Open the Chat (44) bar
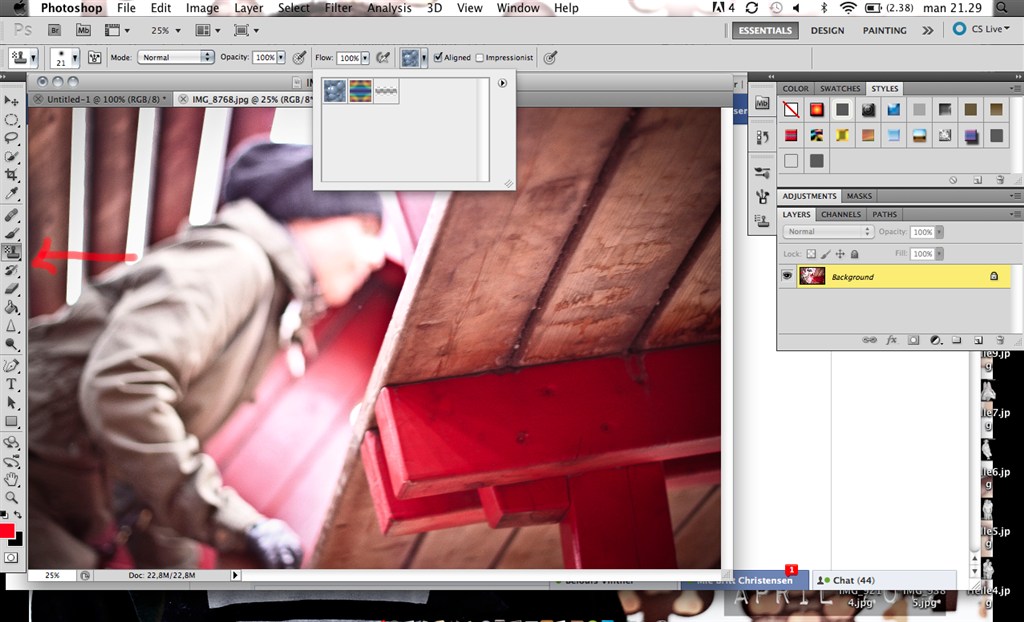 tap(884, 580)
